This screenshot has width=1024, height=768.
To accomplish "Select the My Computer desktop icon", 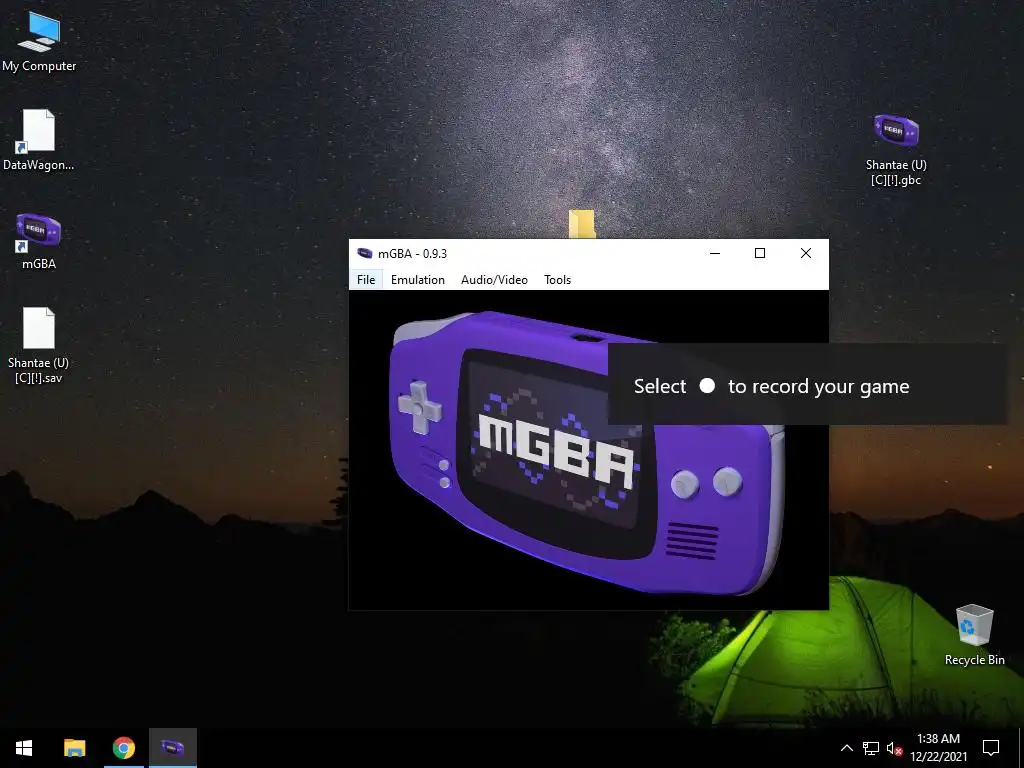I will 39,42.
